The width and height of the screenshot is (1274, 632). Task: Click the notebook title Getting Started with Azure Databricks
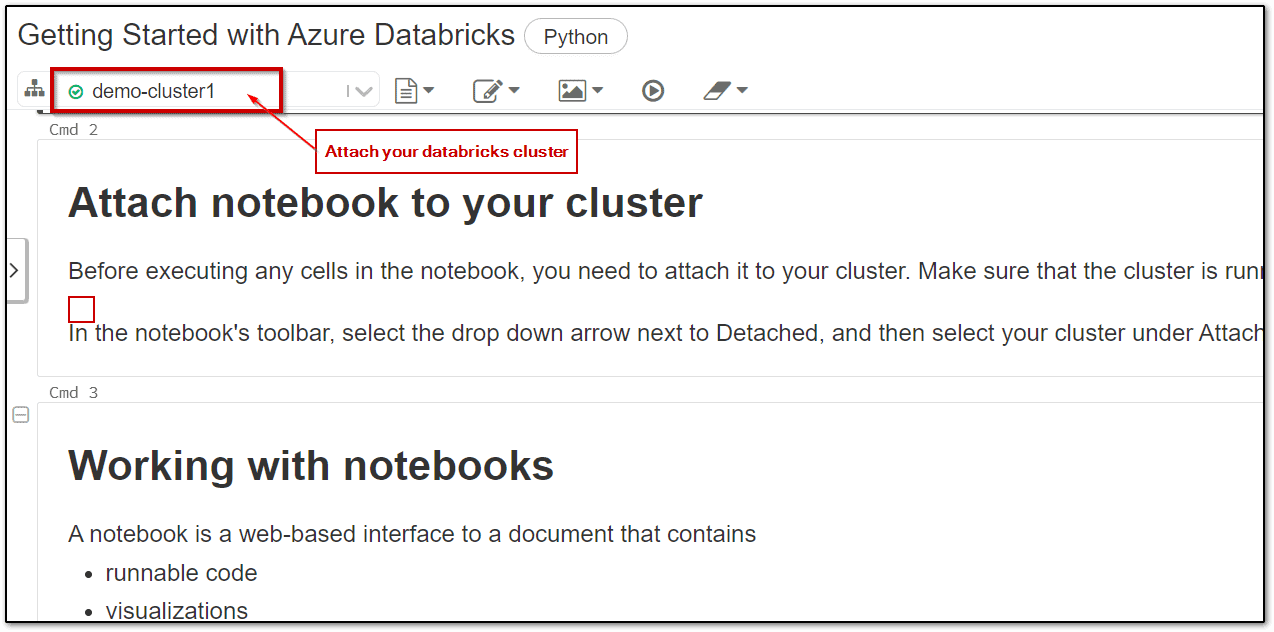[266, 34]
